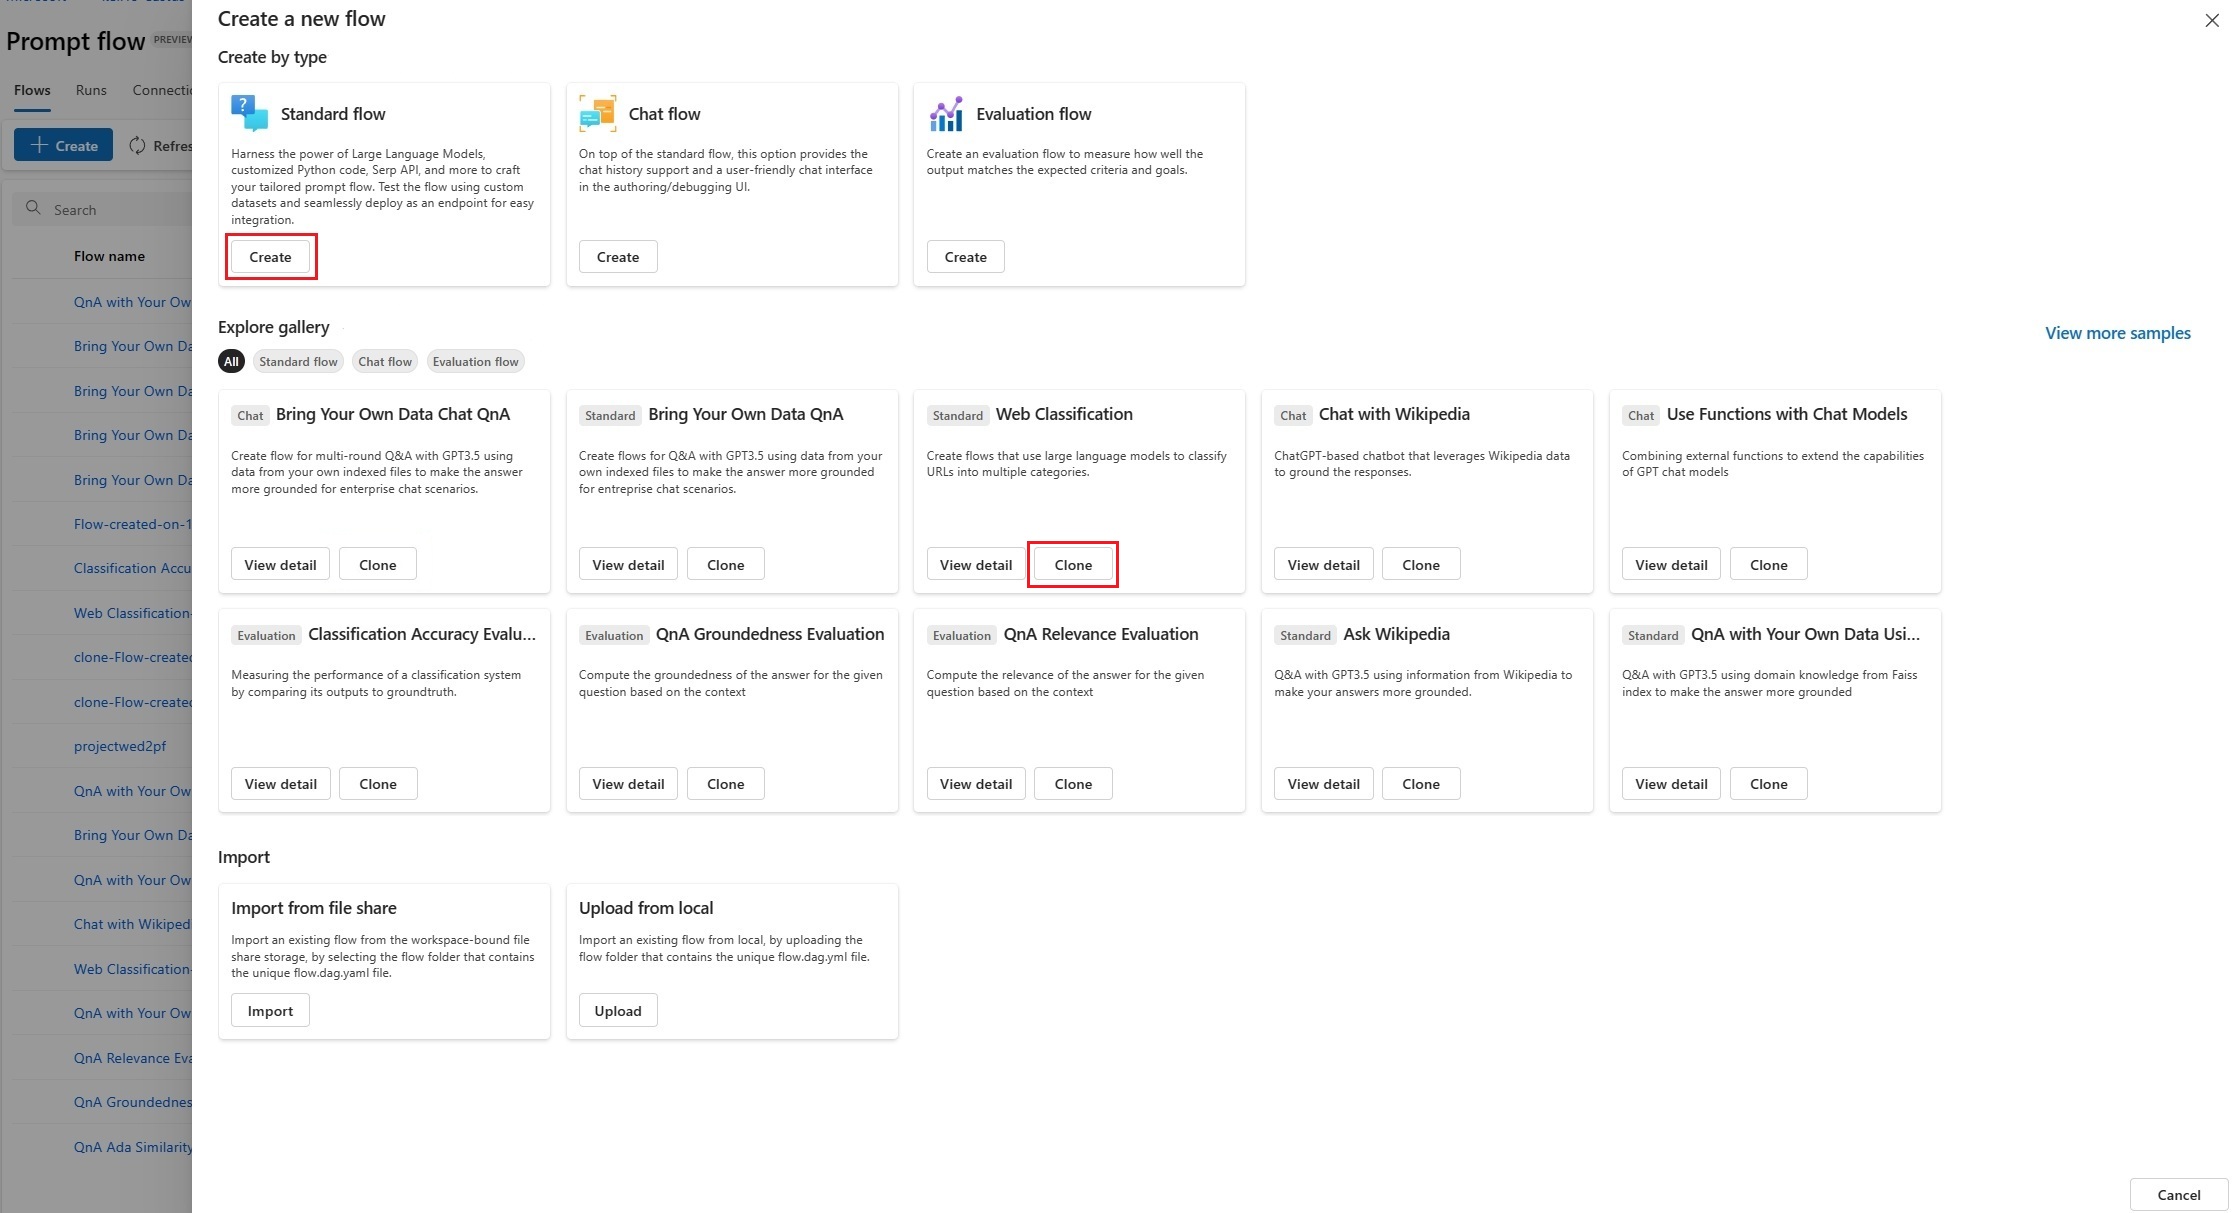
Task: Open the Flows tab
Action: point(32,90)
